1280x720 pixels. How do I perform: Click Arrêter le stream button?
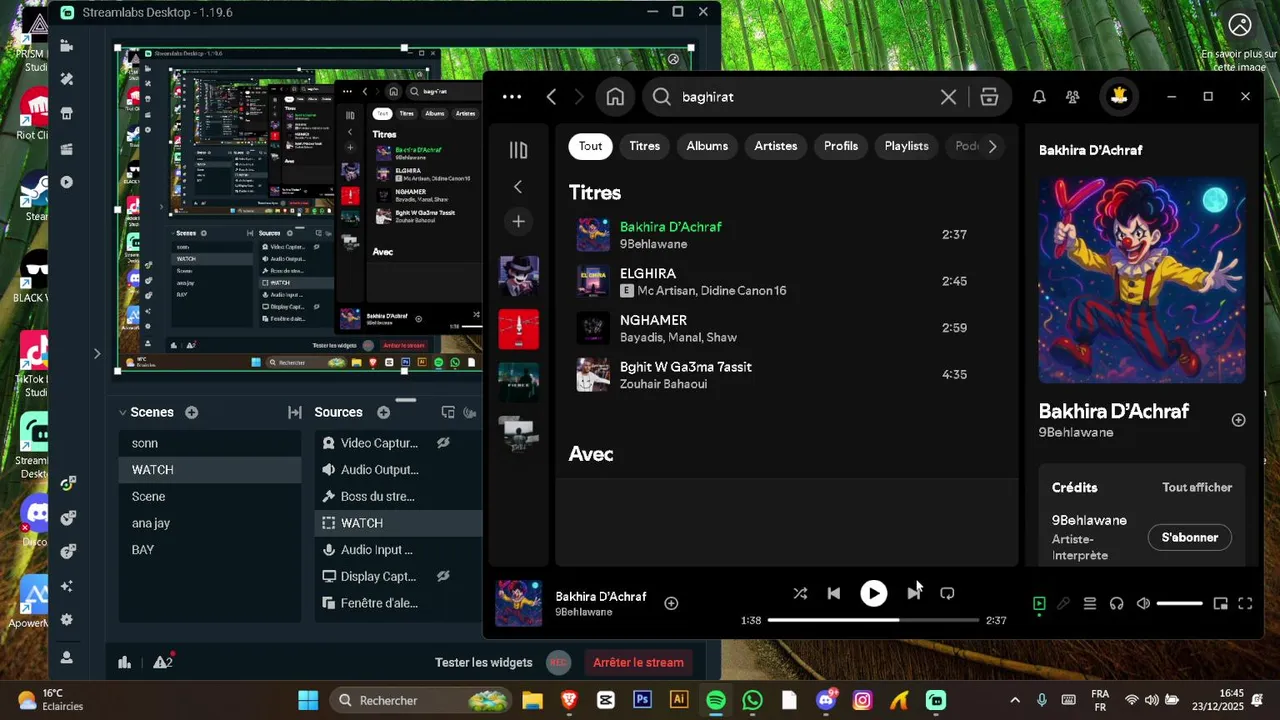(638, 662)
